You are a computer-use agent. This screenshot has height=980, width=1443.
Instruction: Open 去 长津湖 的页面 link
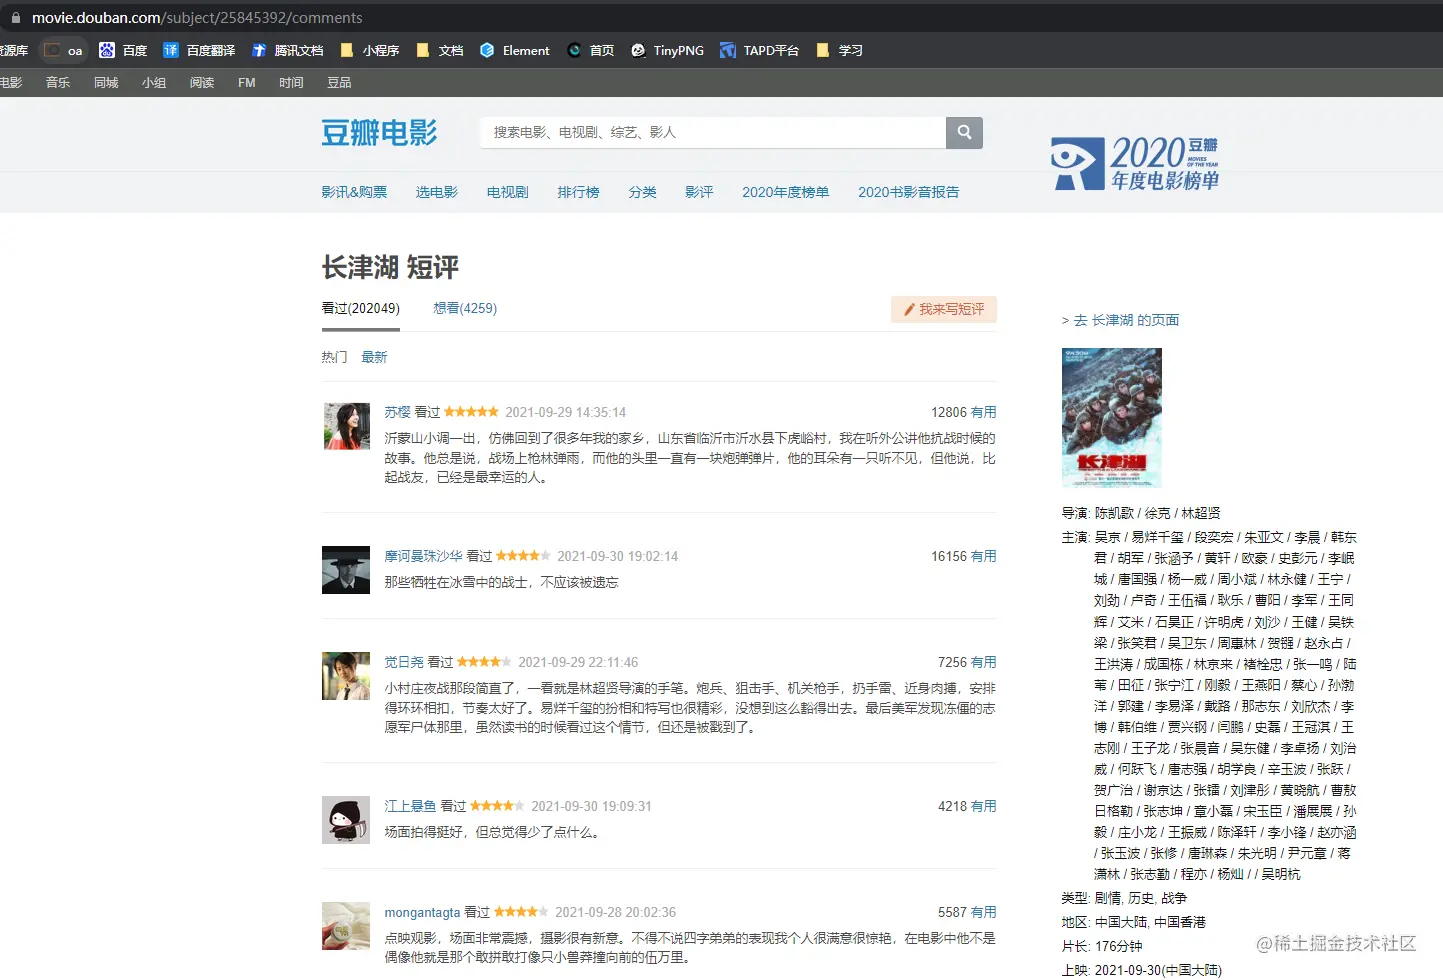(x=1120, y=320)
